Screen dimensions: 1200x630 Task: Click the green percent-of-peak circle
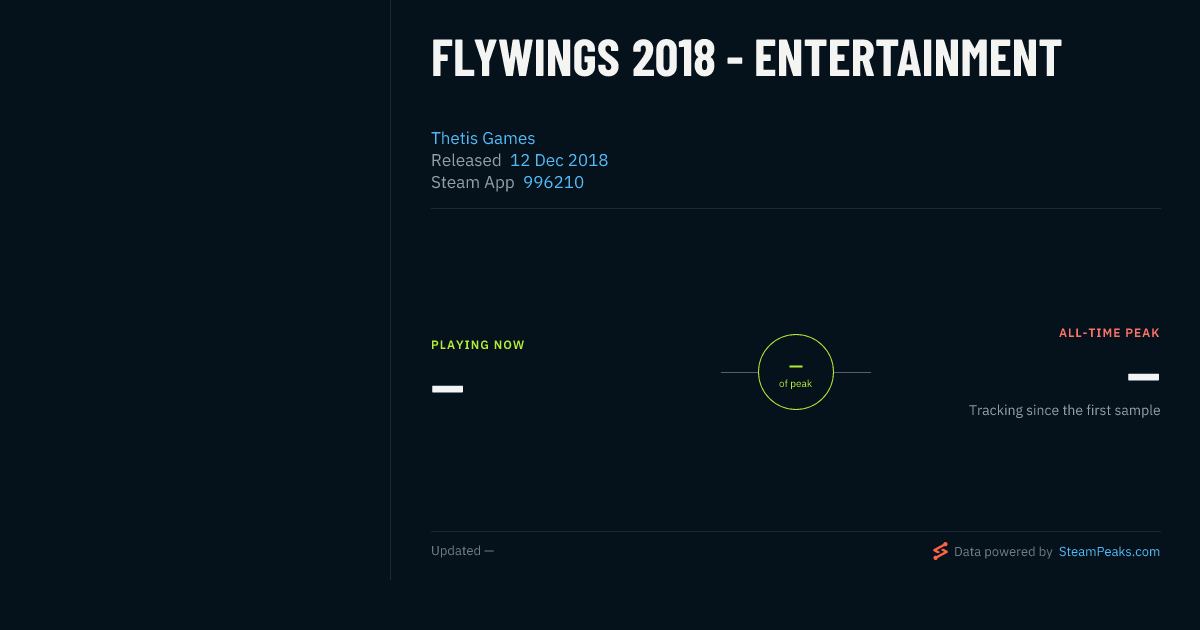tap(796, 372)
